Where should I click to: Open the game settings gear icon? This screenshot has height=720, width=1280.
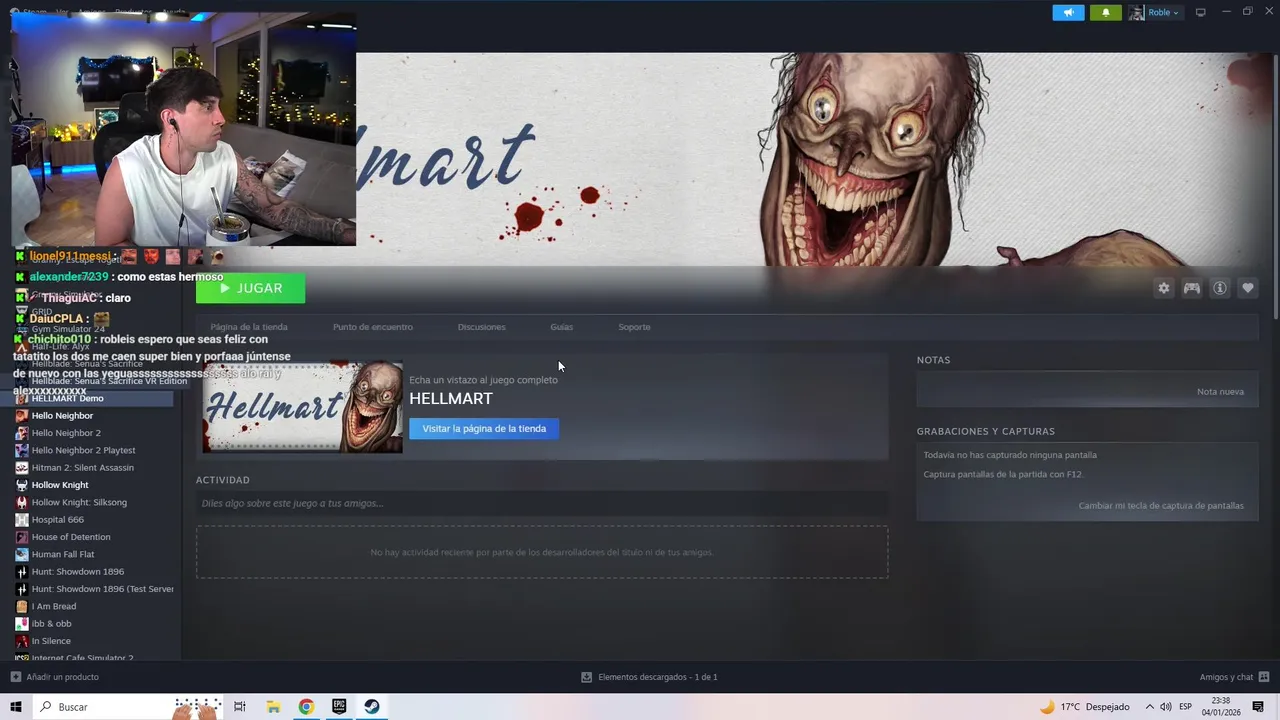[x=1163, y=288]
